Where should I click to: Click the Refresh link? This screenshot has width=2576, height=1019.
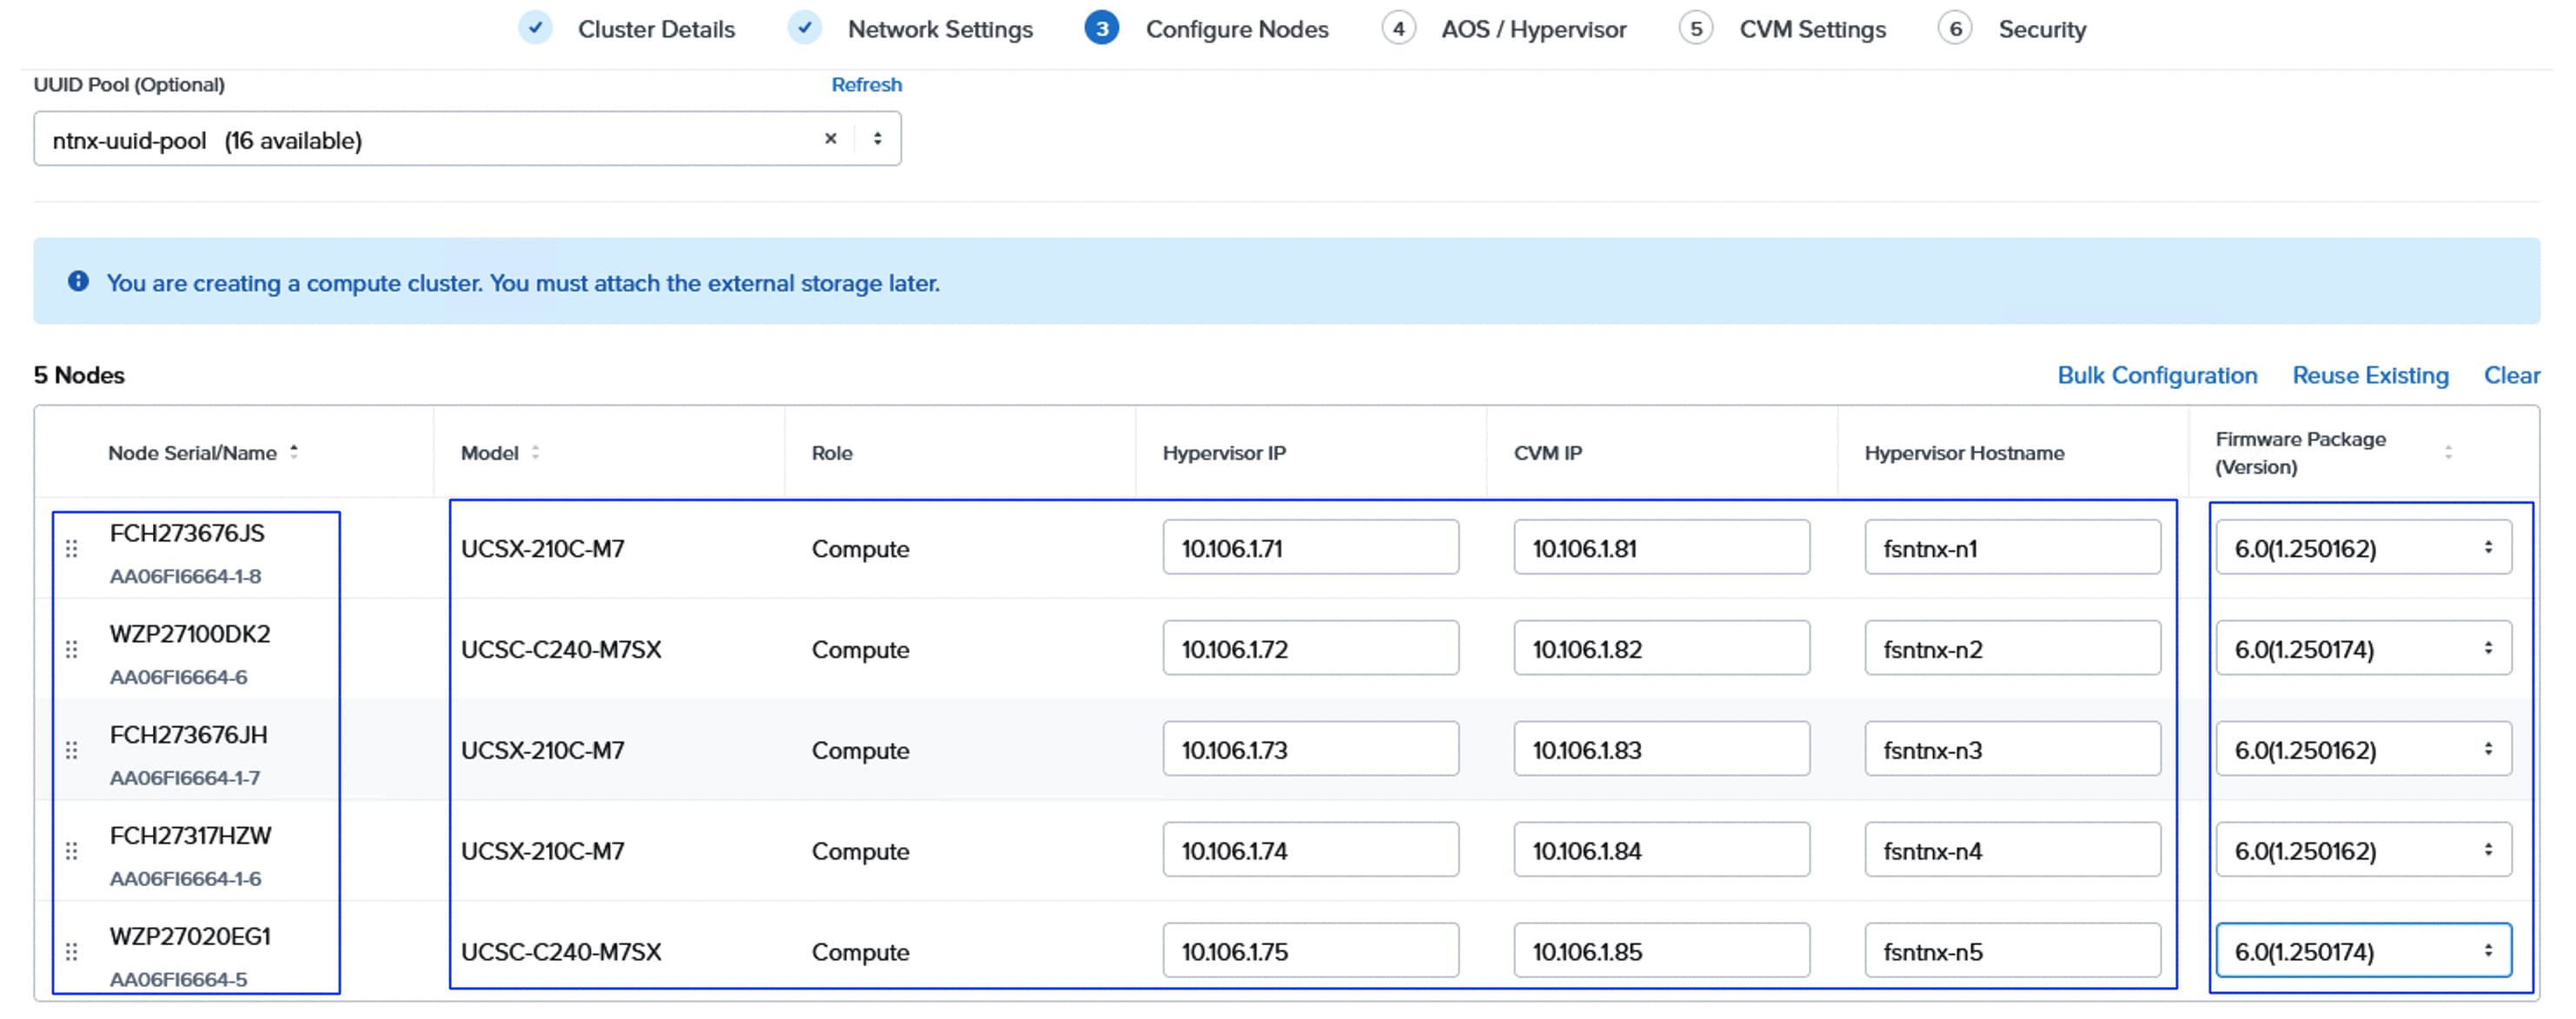[x=866, y=85]
